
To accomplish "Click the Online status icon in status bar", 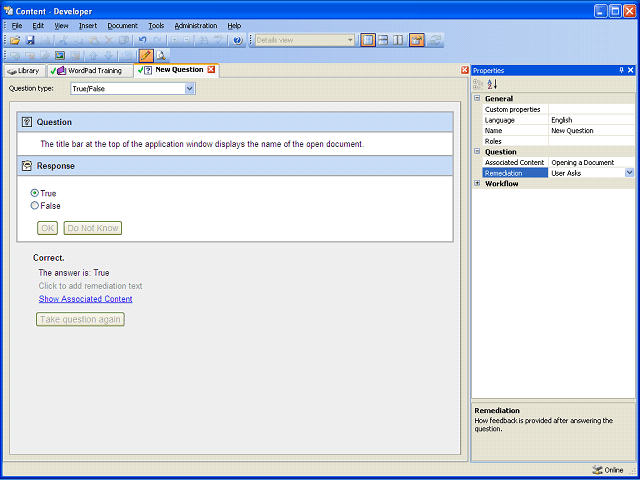I will pyautogui.click(x=597, y=470).
